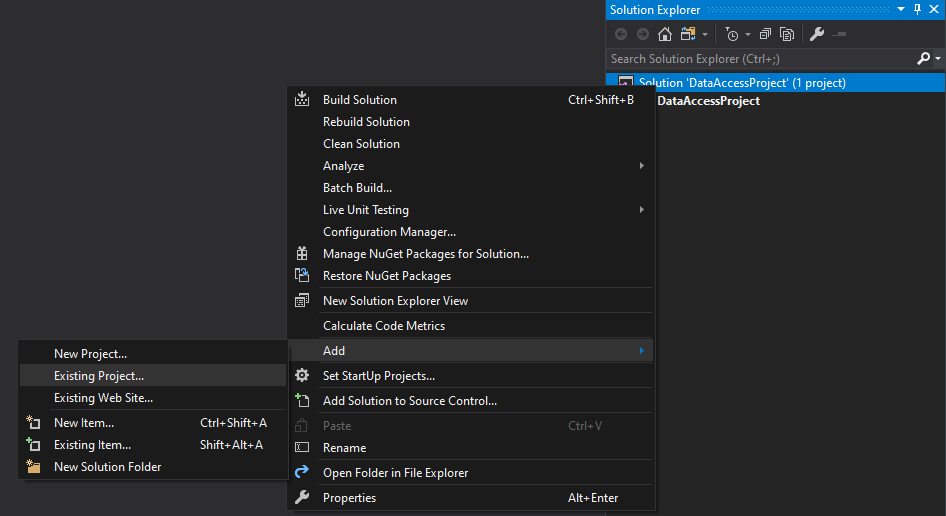The image size is (946, 516).
Task: Click the greyed Paste clipboard icon
Action: coord(301,425)
